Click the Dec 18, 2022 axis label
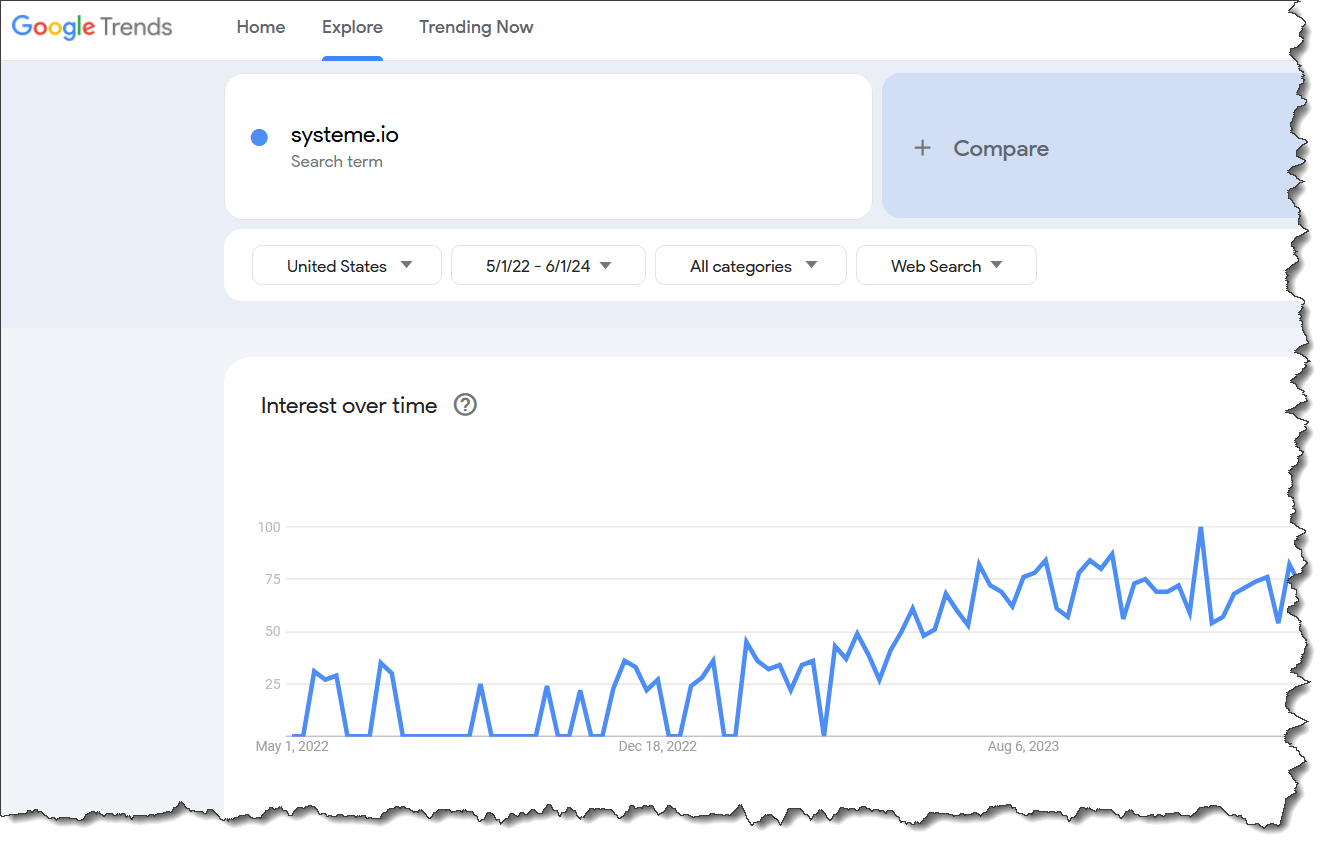 click(x=657, y=746)
